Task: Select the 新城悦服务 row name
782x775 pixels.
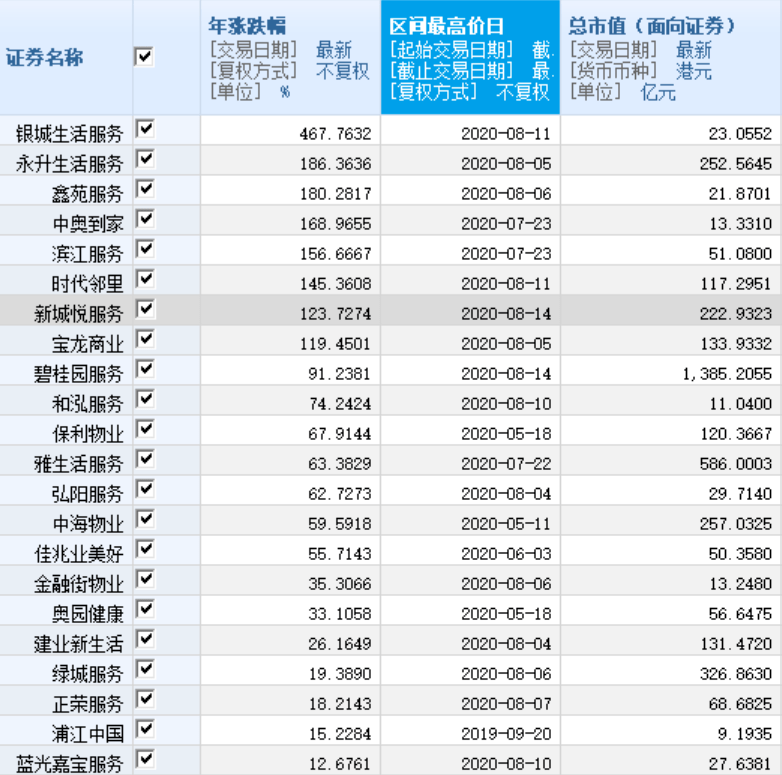Action: click(x=67, y=311)
